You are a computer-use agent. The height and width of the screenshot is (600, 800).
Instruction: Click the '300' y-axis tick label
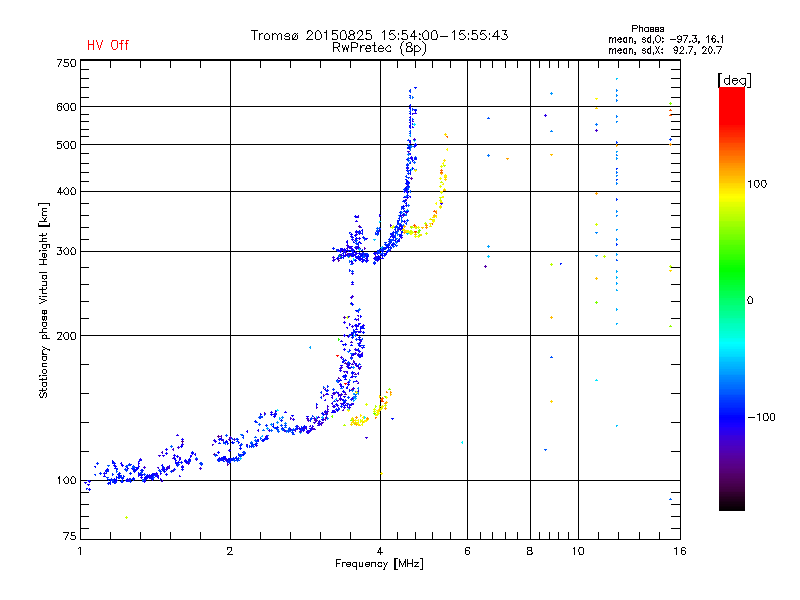point(66,251)
